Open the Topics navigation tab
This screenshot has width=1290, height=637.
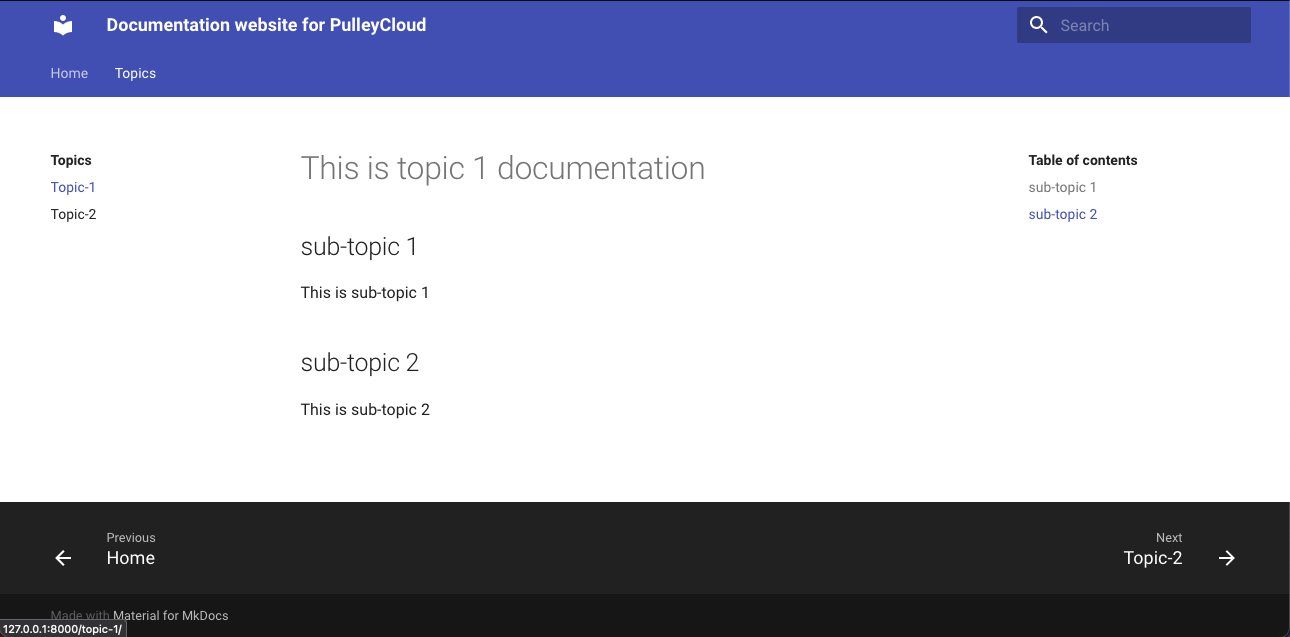135,73
